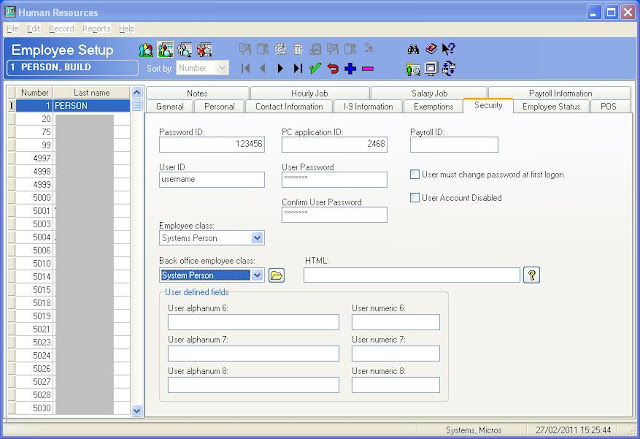Click the monitor screen icon
Viewport: 640px width, 439px height.
click(x=431, y=69)
